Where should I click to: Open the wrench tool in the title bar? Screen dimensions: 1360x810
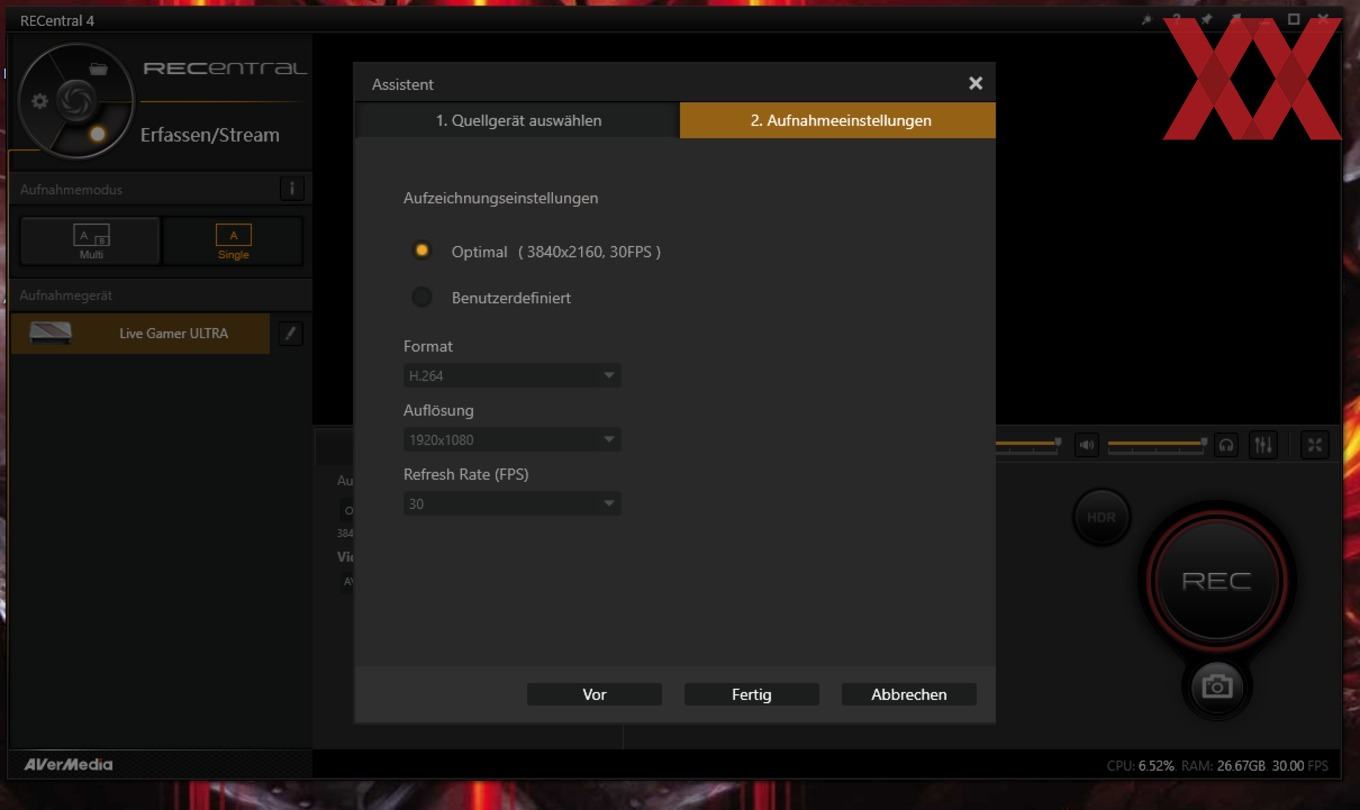point(1146,19)
